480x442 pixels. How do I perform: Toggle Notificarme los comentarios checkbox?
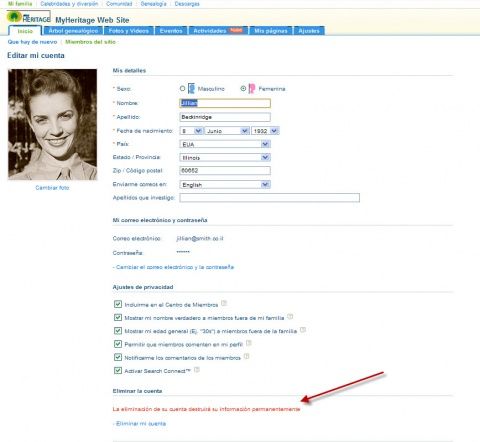[x=118, y=357]
